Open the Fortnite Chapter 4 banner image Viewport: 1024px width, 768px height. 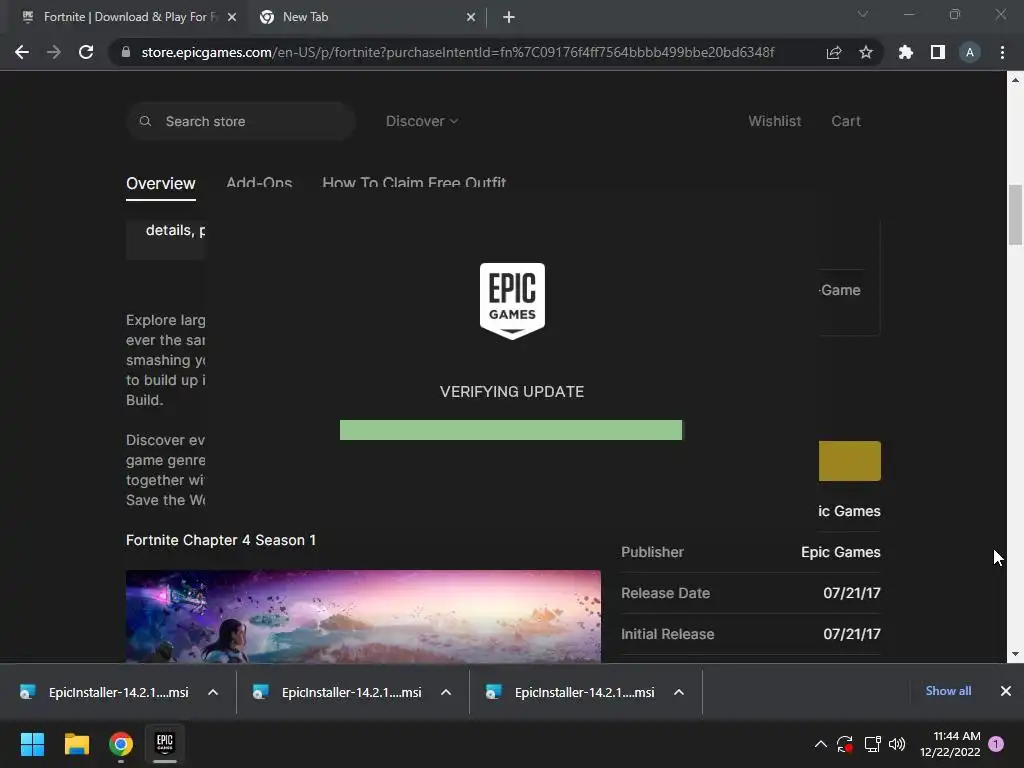363,616
